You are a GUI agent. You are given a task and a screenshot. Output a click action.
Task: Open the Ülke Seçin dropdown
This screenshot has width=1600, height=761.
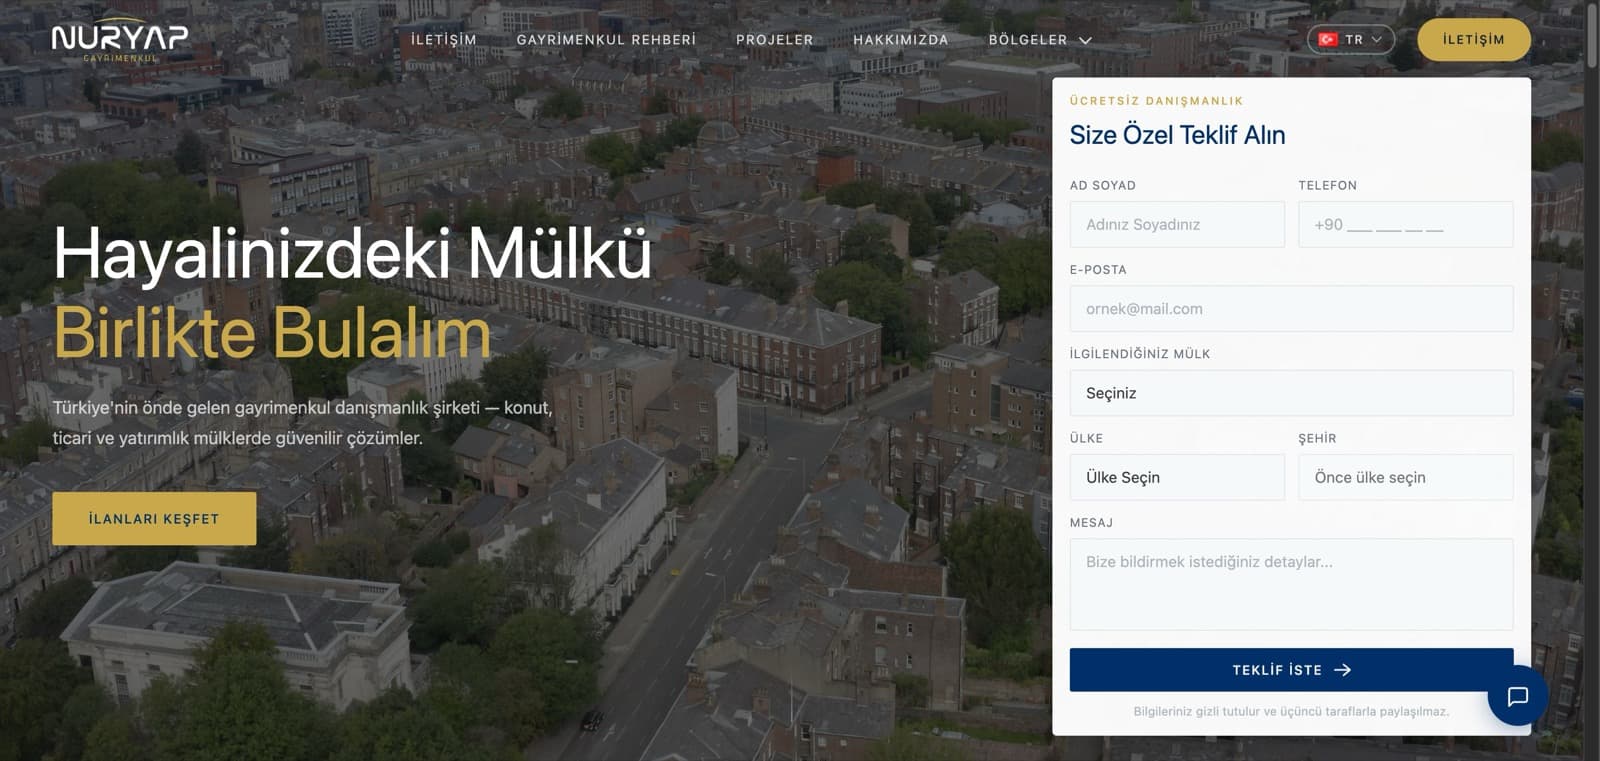(x=1177, y=478)
